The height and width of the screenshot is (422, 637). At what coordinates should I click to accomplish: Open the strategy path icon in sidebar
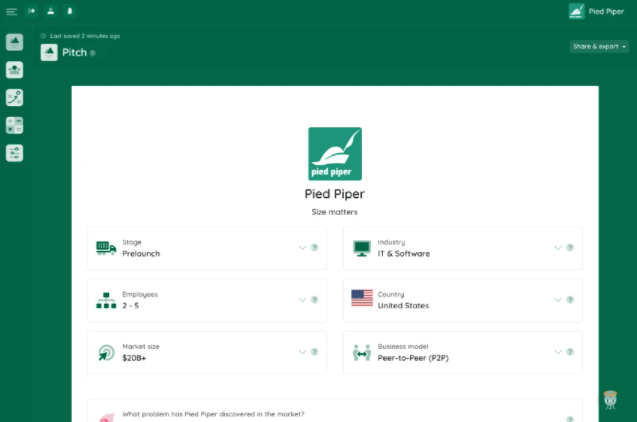coord(14,98)
